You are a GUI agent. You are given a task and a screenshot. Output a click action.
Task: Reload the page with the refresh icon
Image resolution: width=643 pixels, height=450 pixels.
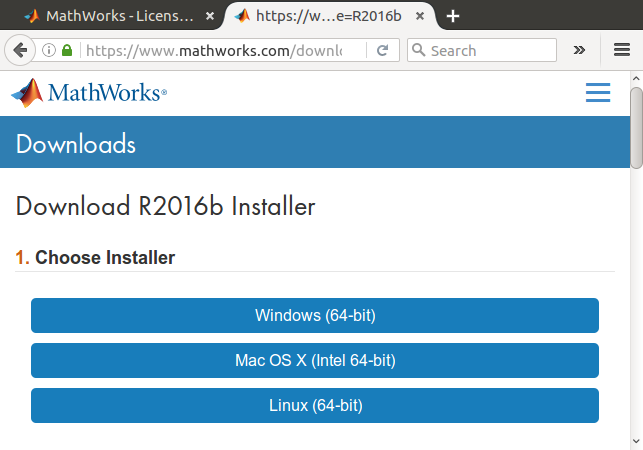383,50
